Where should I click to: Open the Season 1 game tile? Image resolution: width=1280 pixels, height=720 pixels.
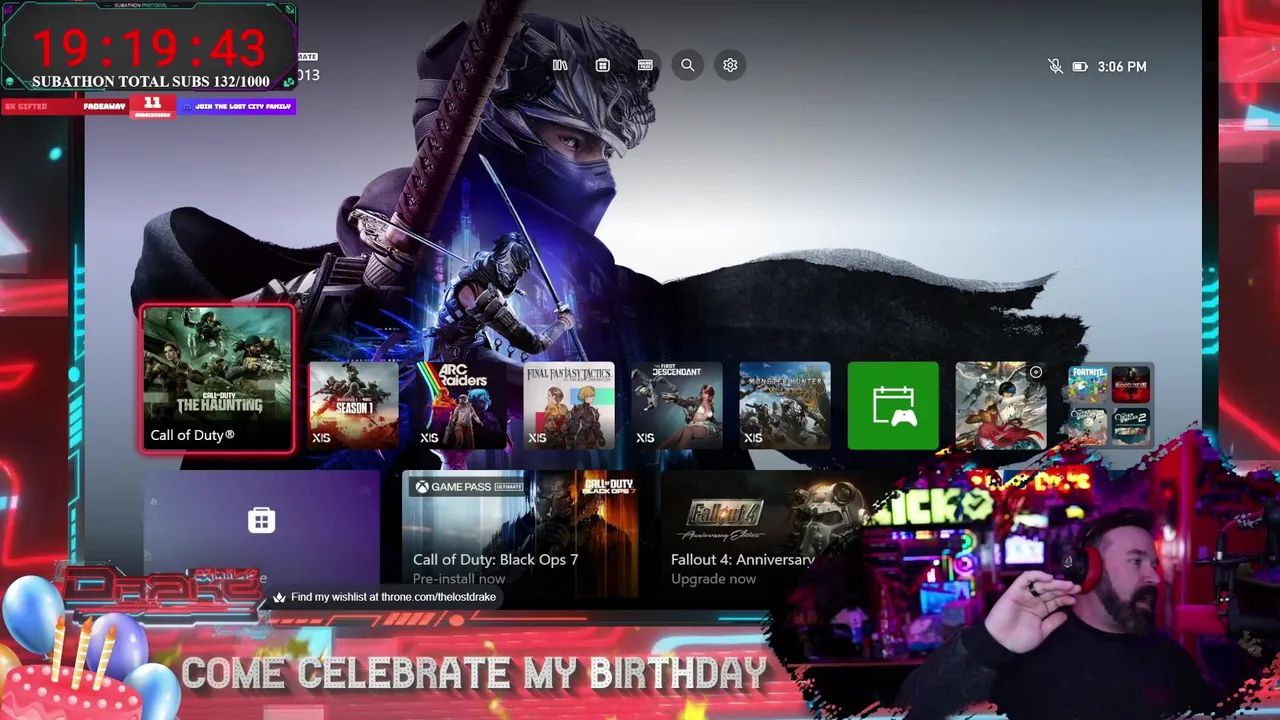(353, 406)
